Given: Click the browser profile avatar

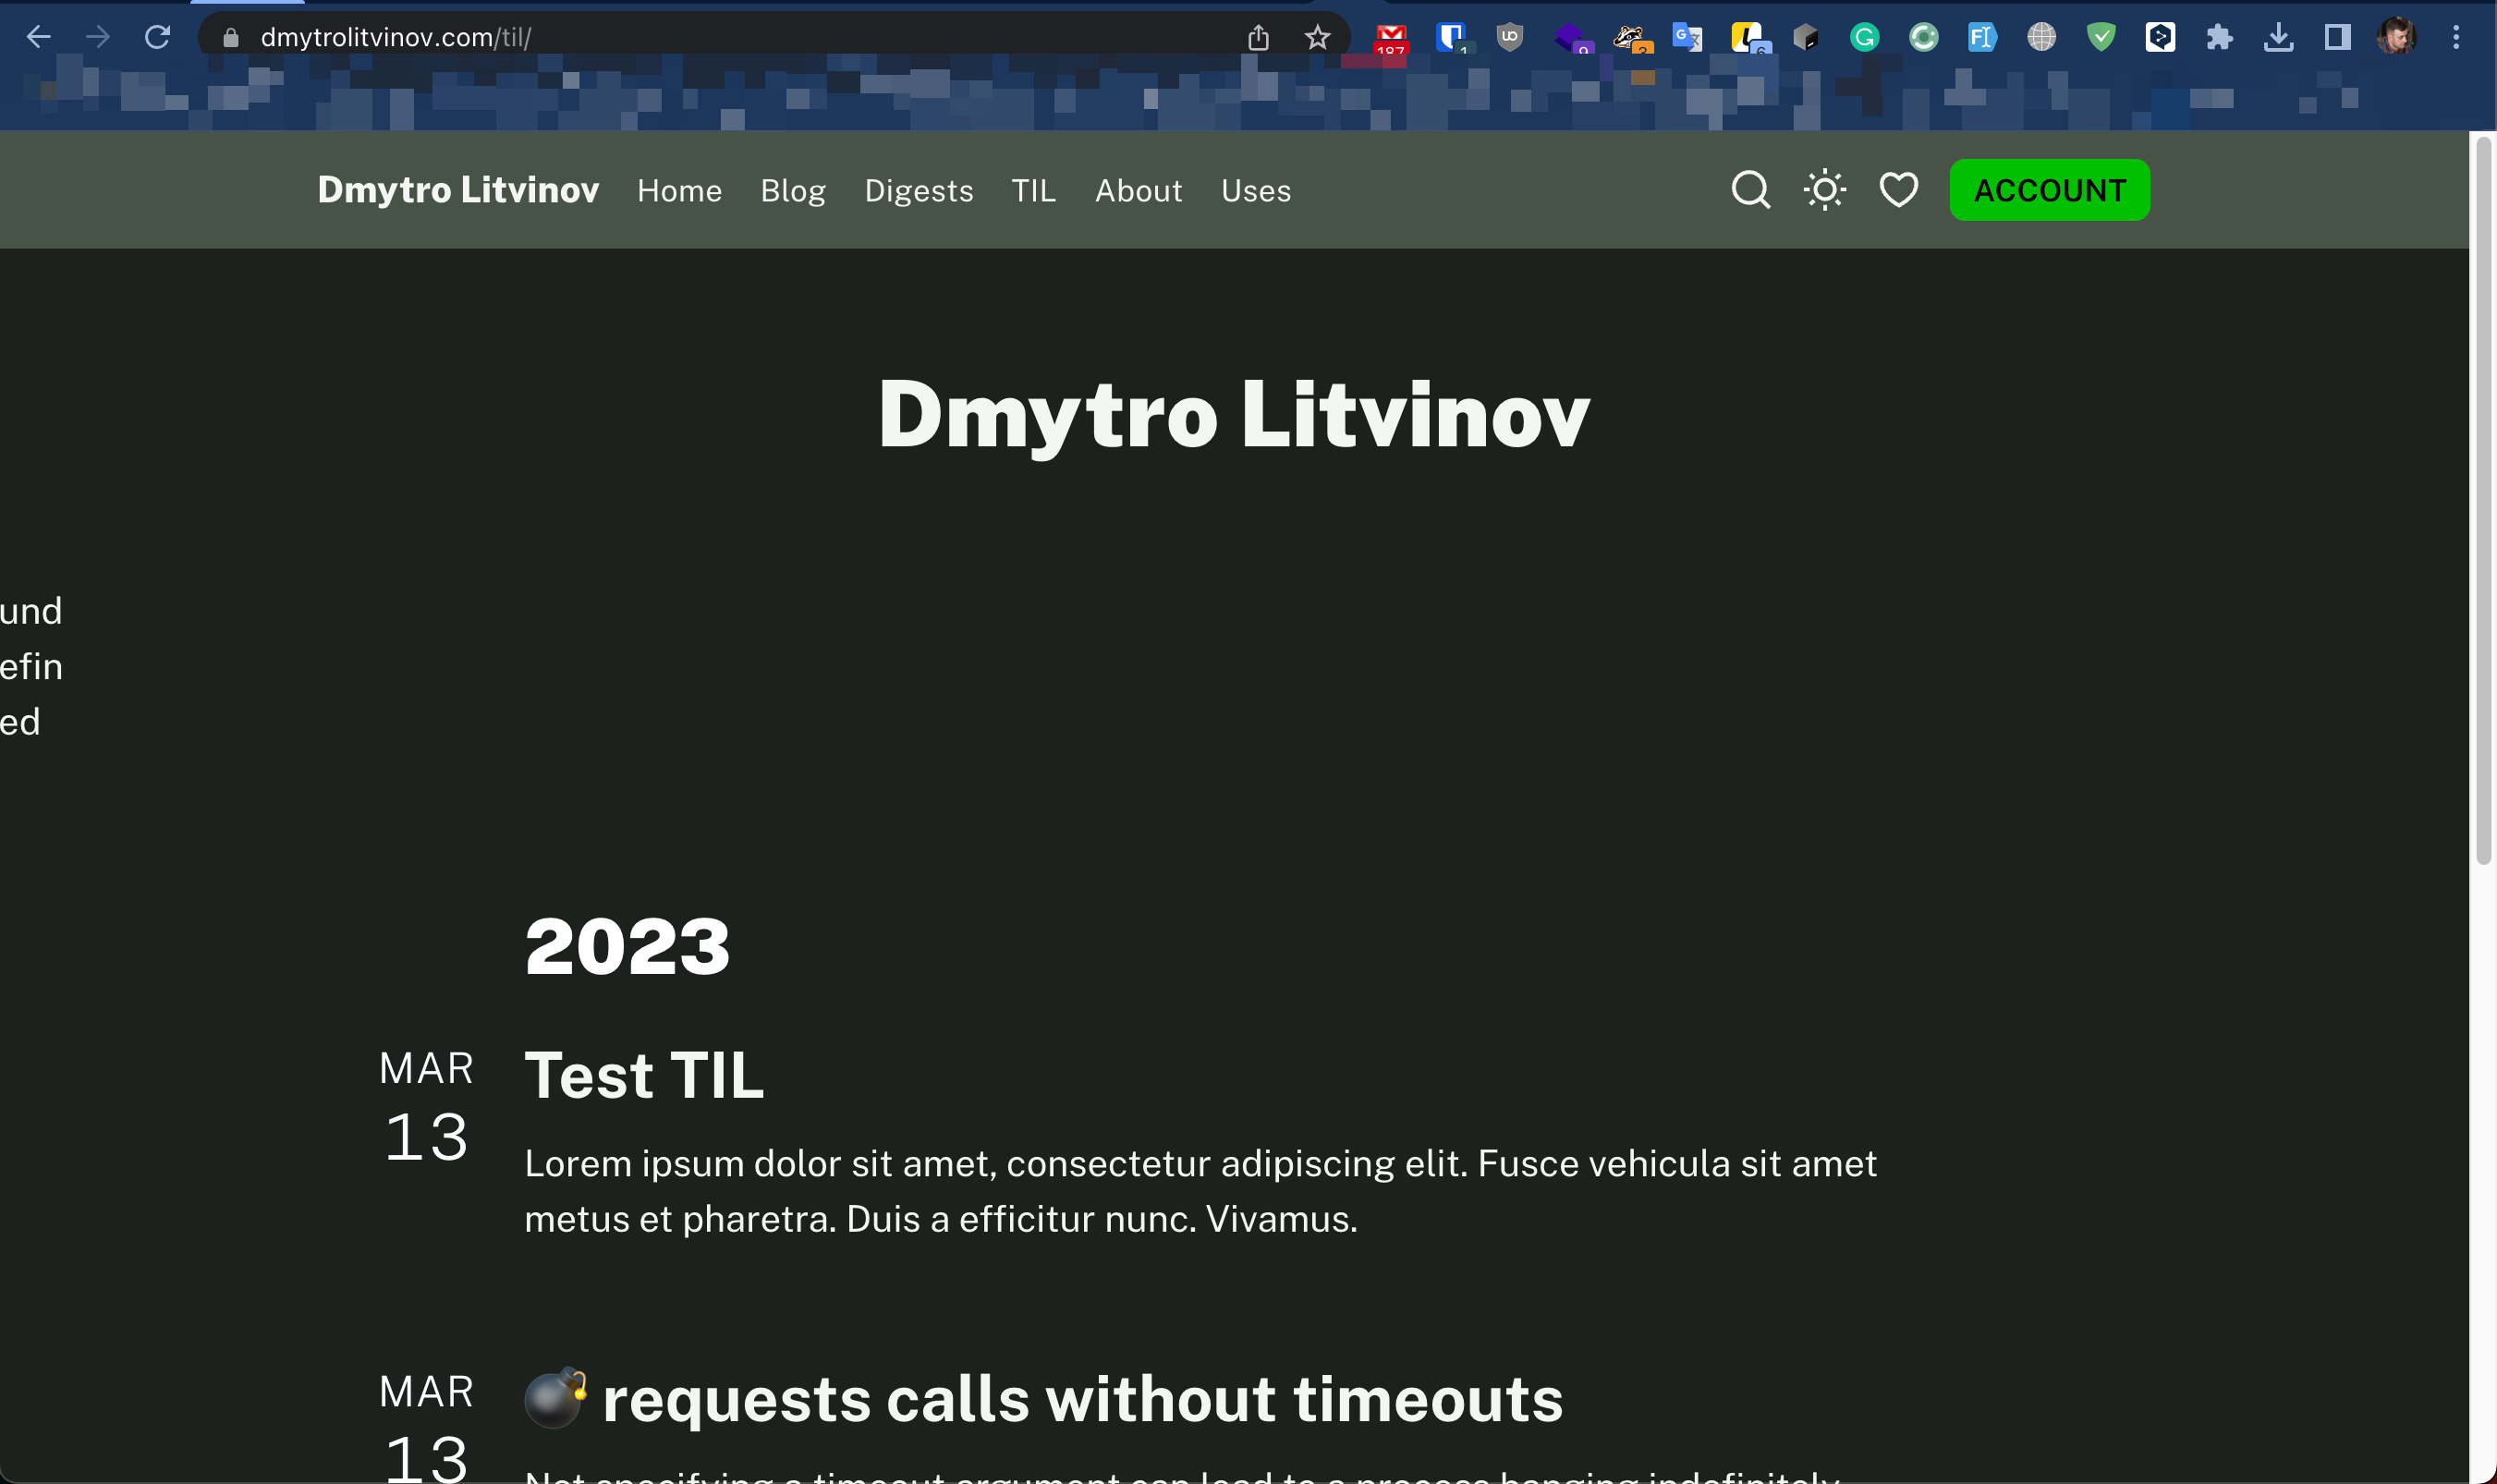Looking at the screenshot, I should tap(2398, 37).
